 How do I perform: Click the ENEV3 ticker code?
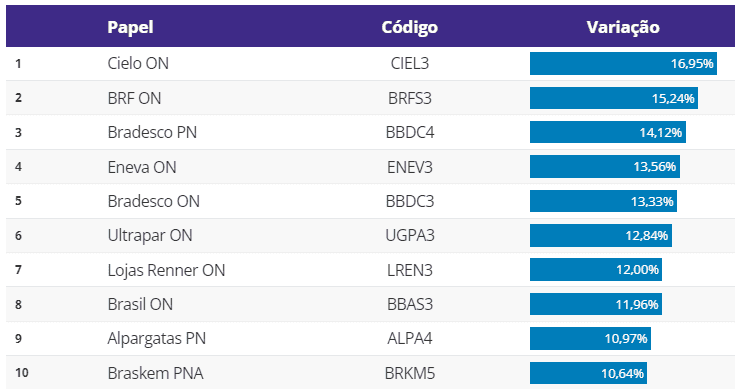pos(410,167)
